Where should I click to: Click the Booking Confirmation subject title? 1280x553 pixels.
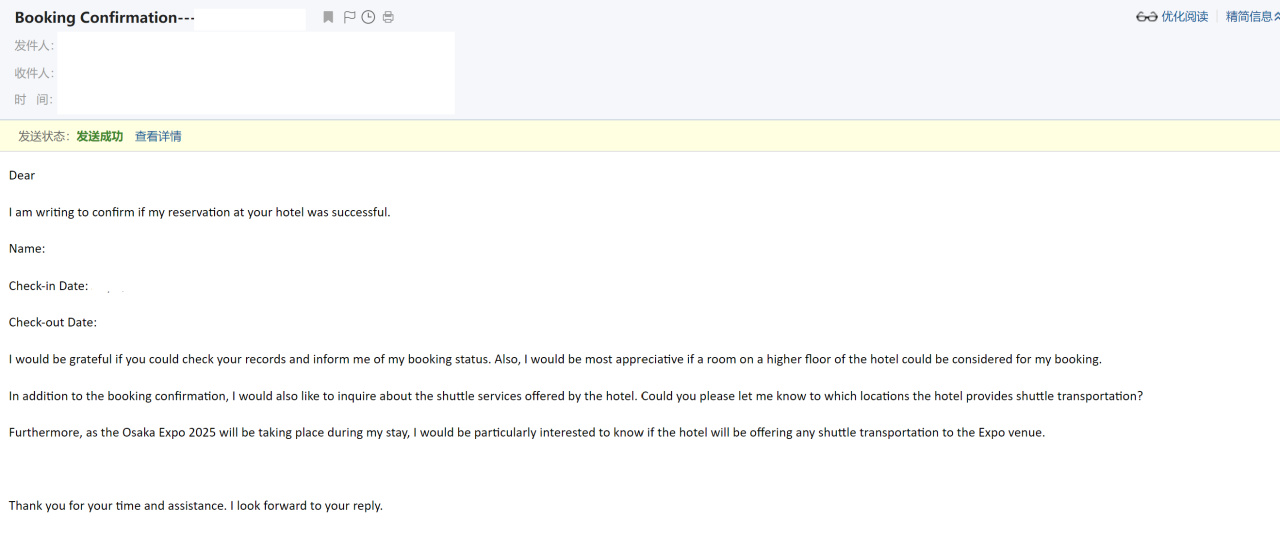tap(104, 17)
